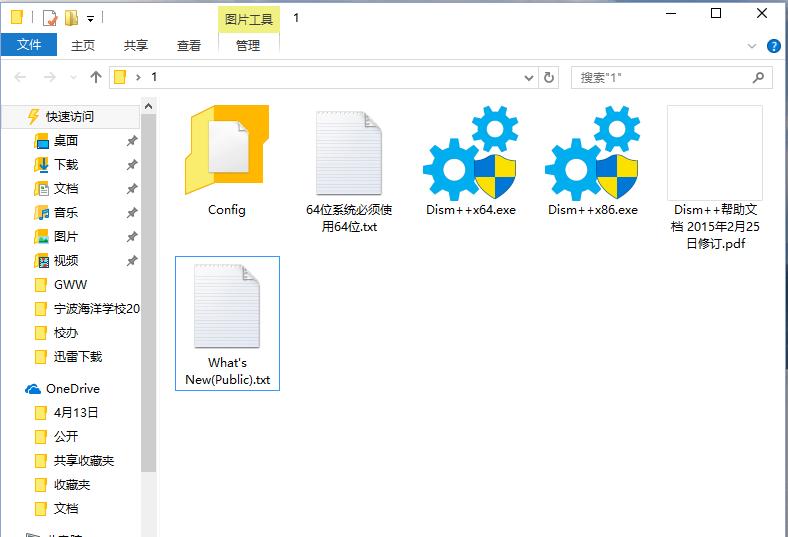This screenshot has height=537, width=788.
Task: Click the folder icon in the title bar
Action: click(17, 18)
